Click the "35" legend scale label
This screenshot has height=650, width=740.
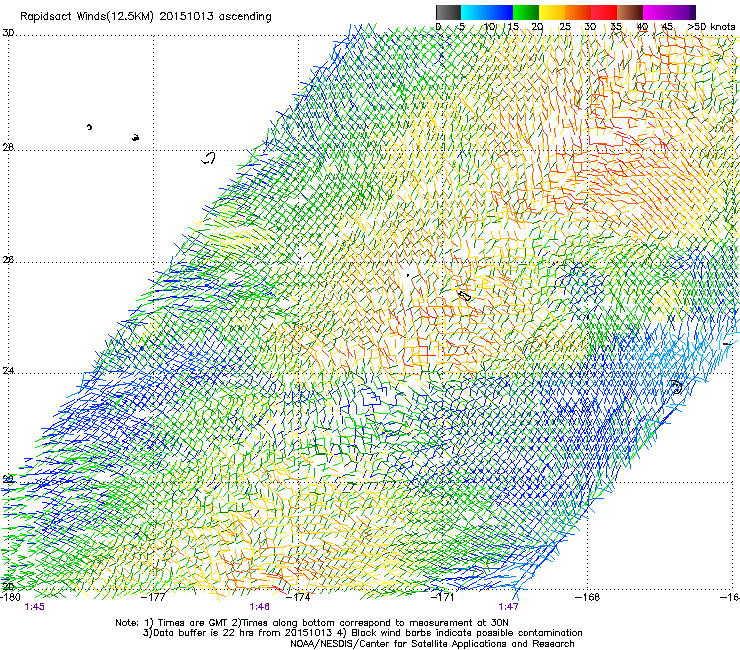click(x=615, y=27)
